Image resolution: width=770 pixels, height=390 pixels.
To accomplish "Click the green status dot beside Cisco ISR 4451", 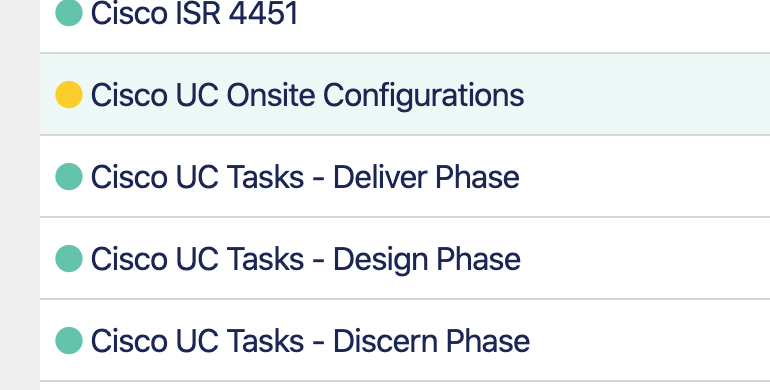I will 69,13.
